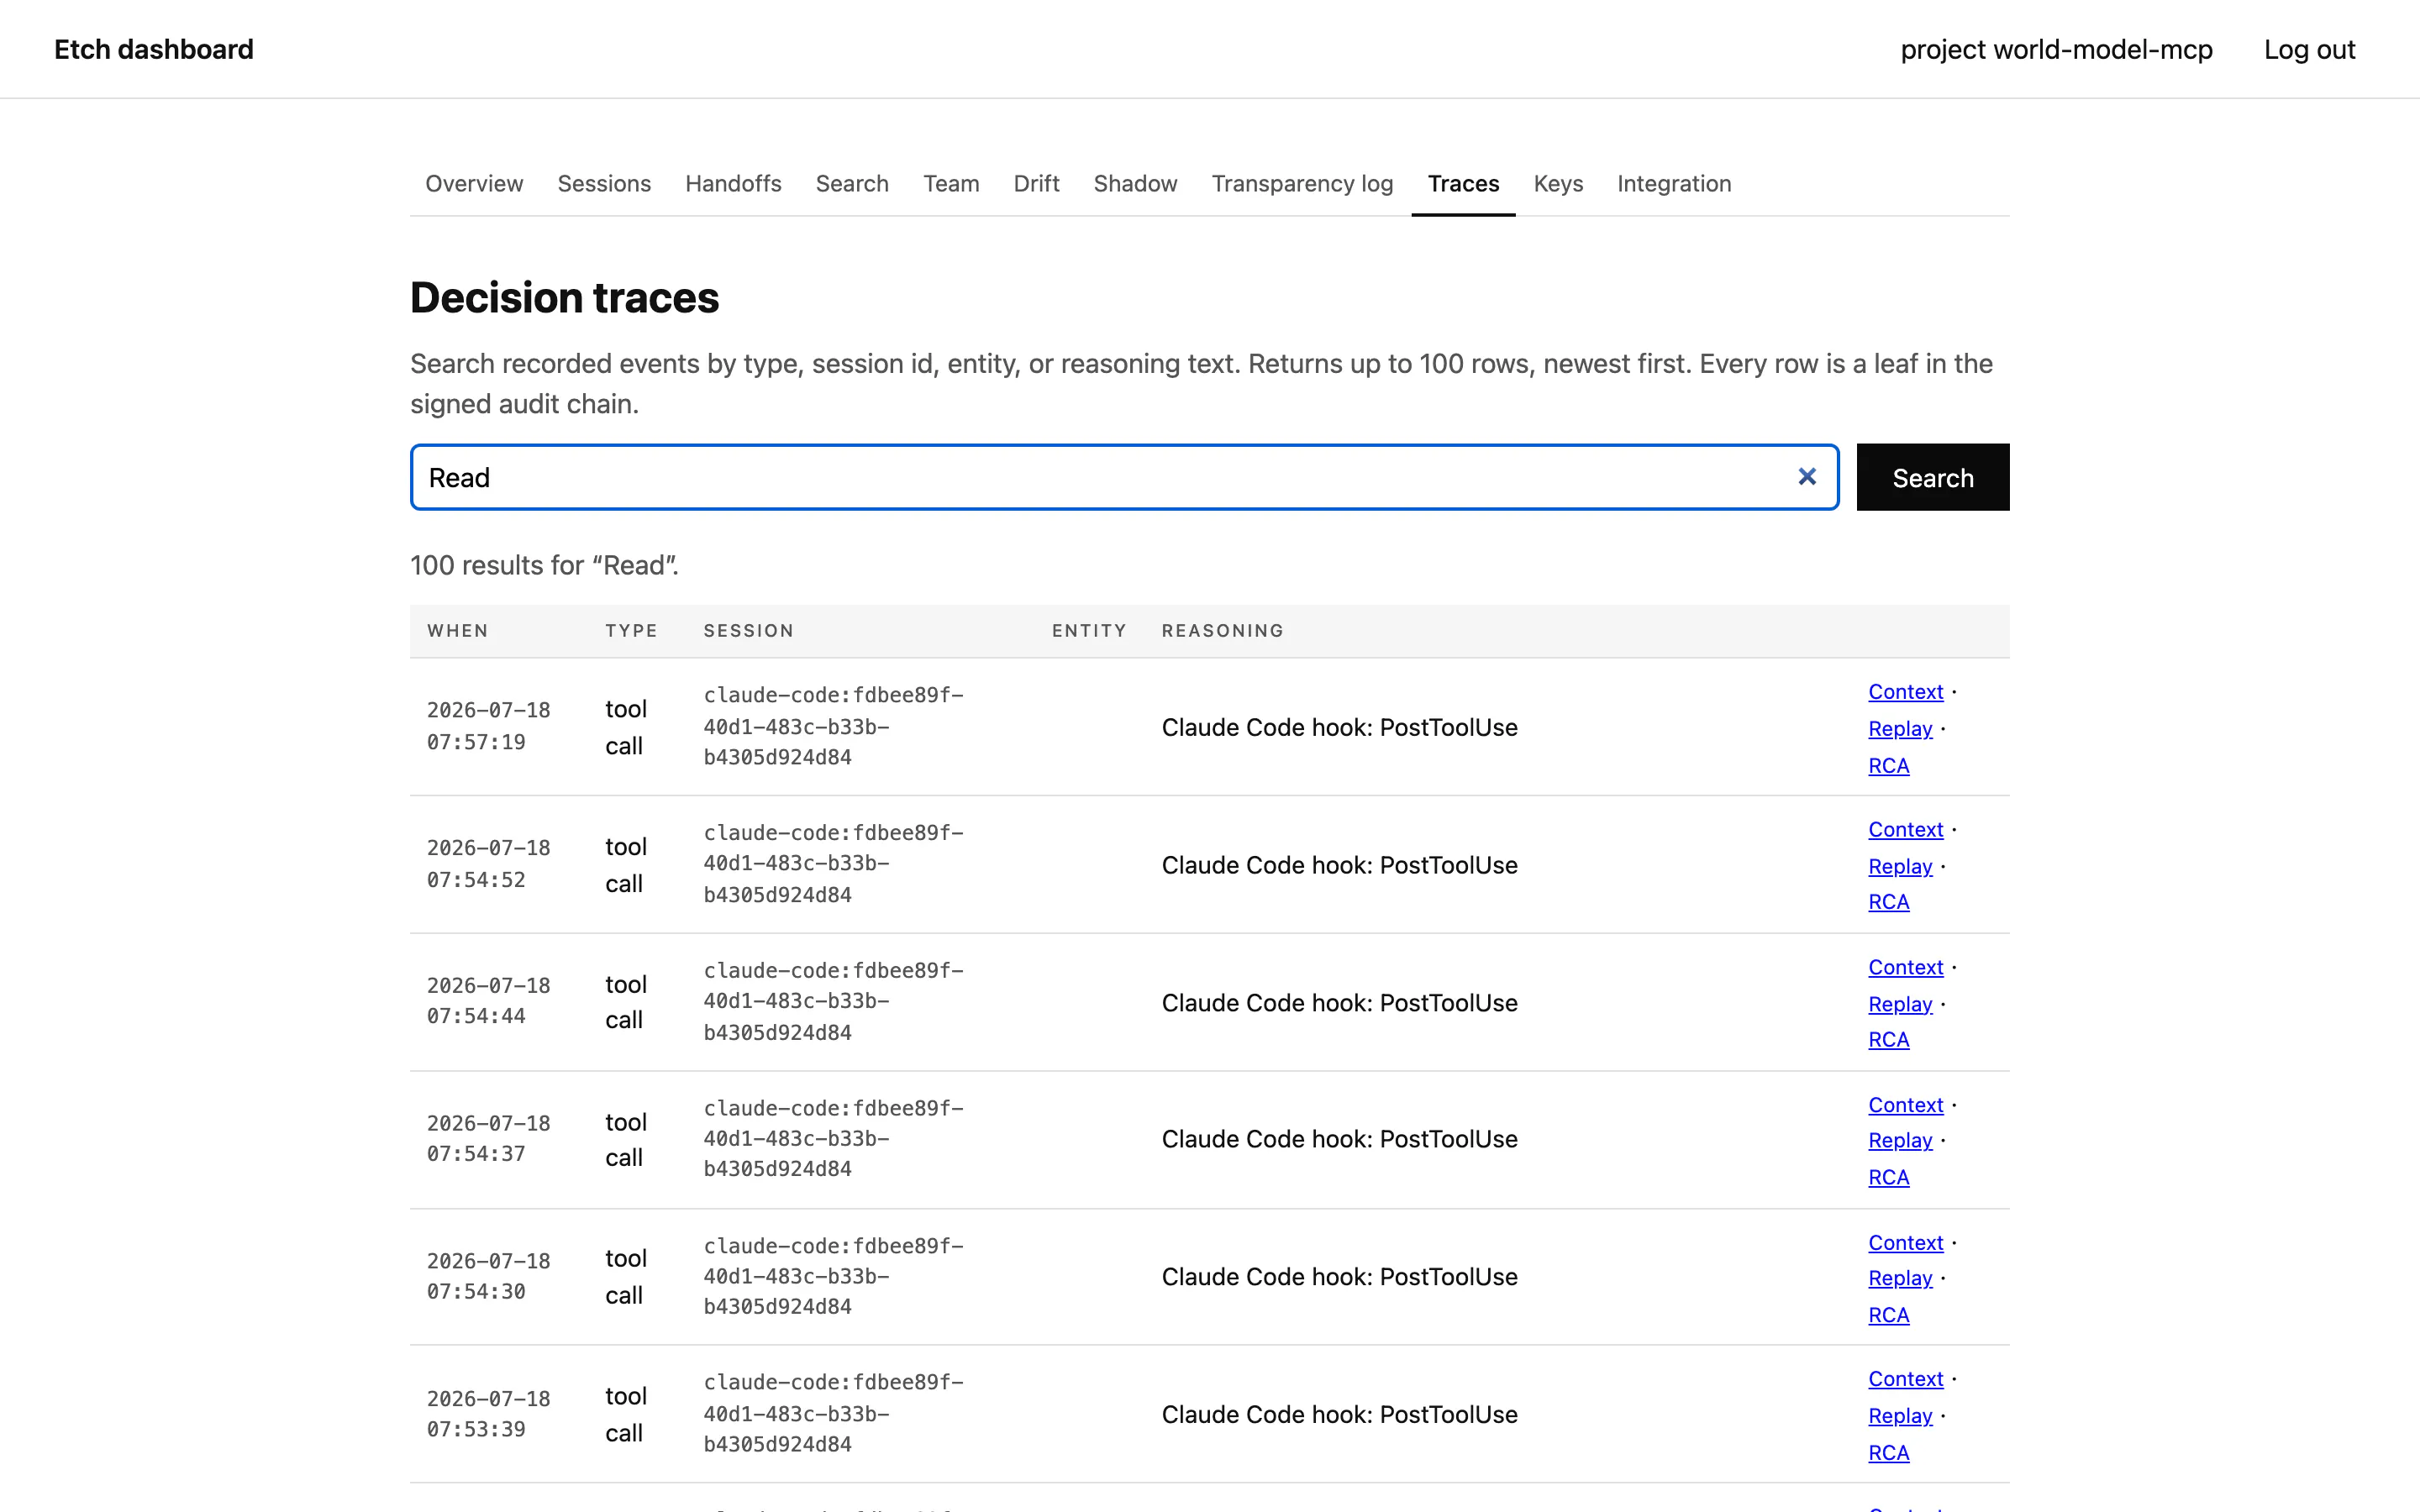Screen dimensions: 2420x1512
Task: Open project world-model-mcp link
Action: pyautogui.click(x=2056, y=49)
